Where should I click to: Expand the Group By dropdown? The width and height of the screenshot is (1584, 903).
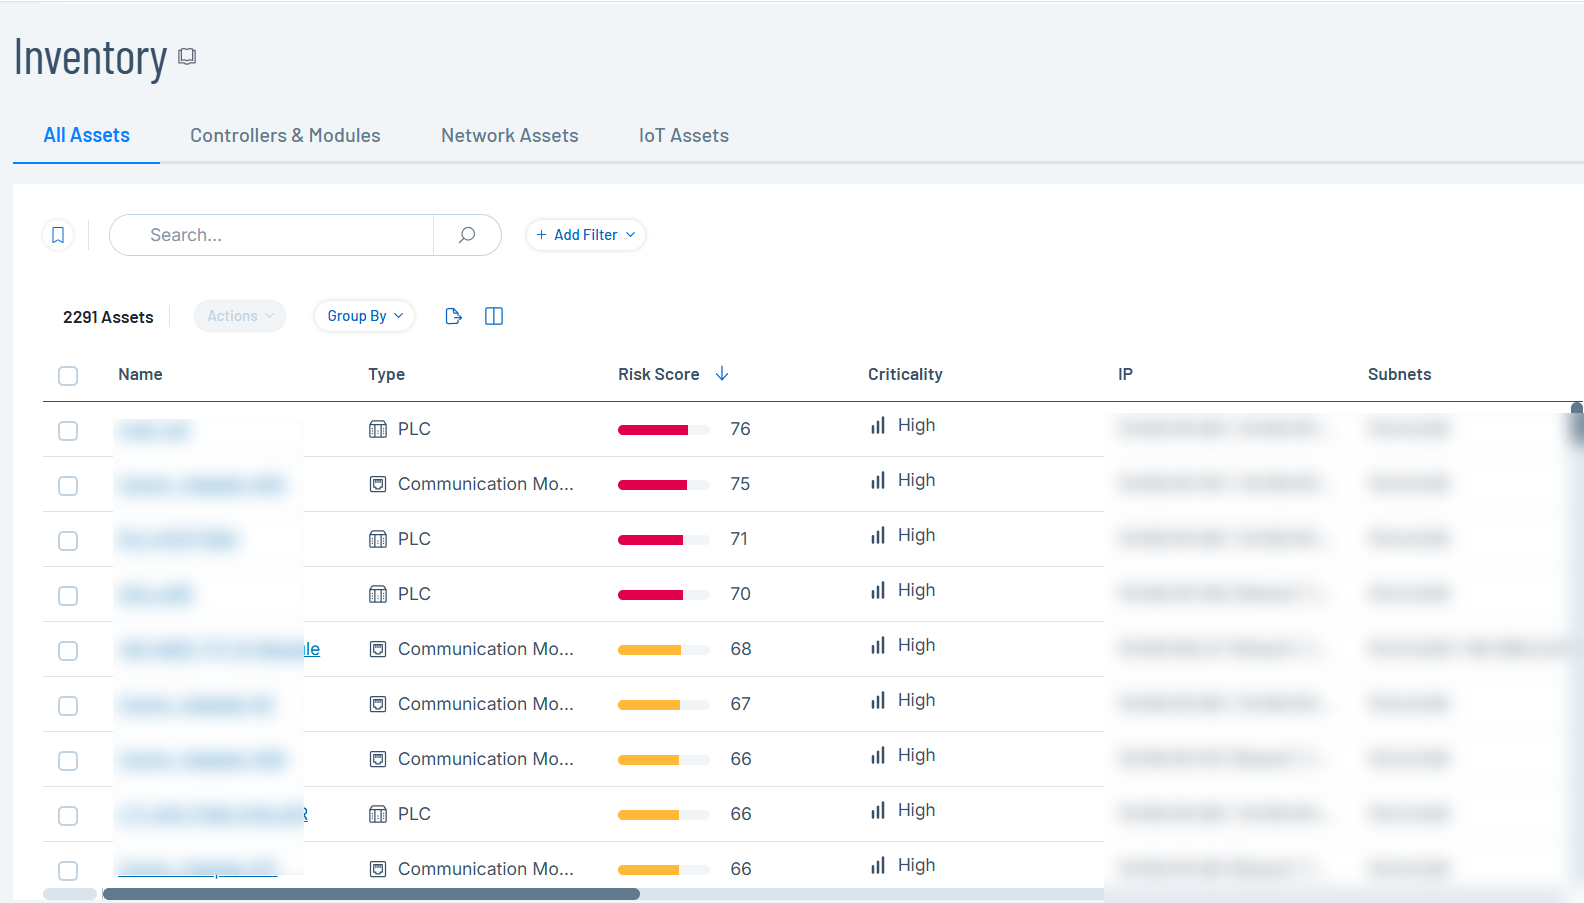[x=364, y=316]
